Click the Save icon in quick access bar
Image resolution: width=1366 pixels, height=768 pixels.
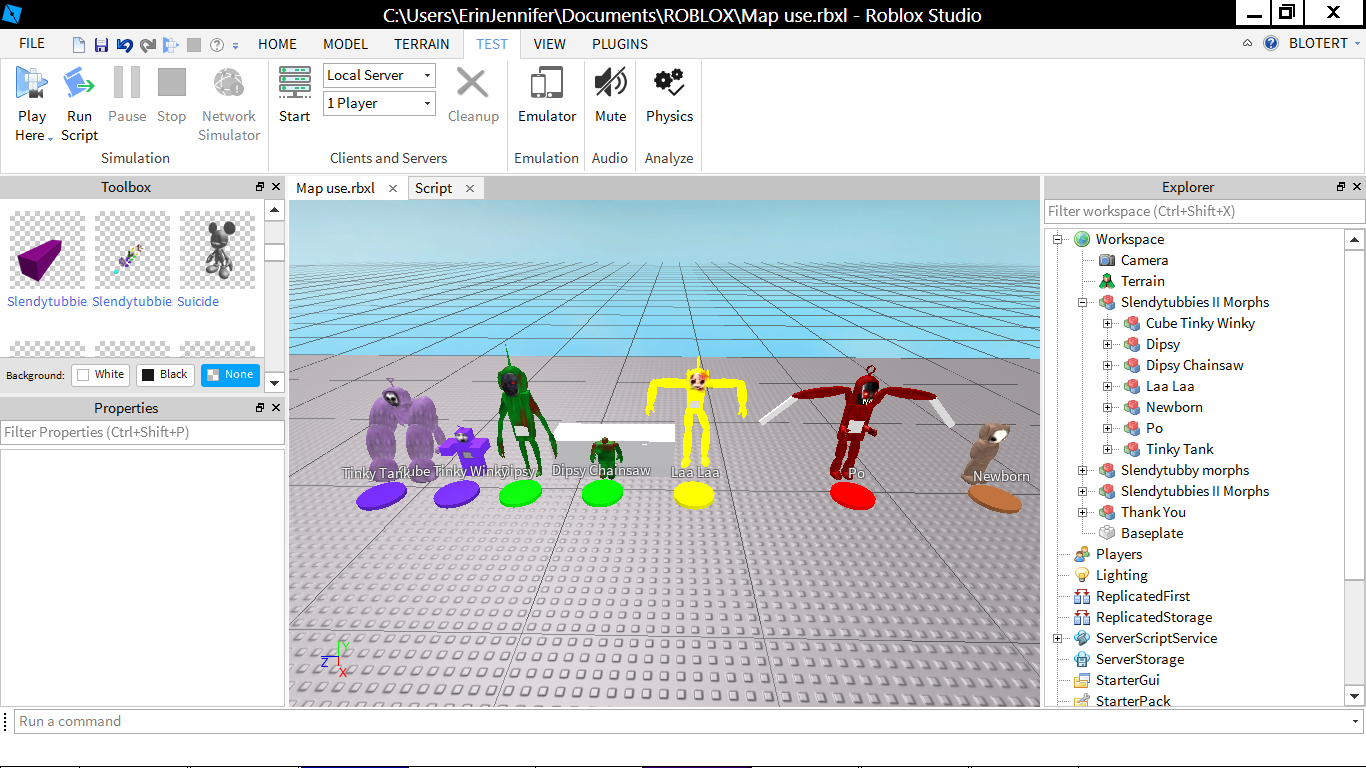tap(101, 45)
